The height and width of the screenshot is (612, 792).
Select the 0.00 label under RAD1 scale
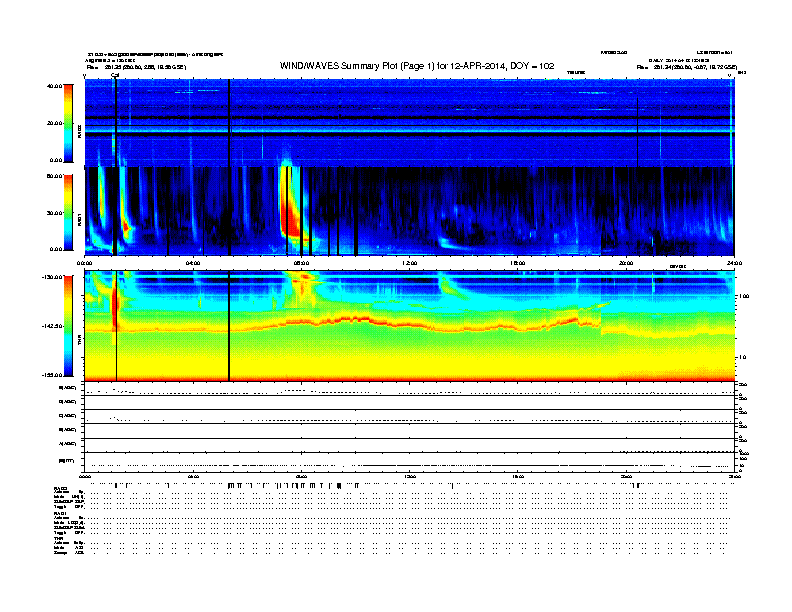pos(56,249)
